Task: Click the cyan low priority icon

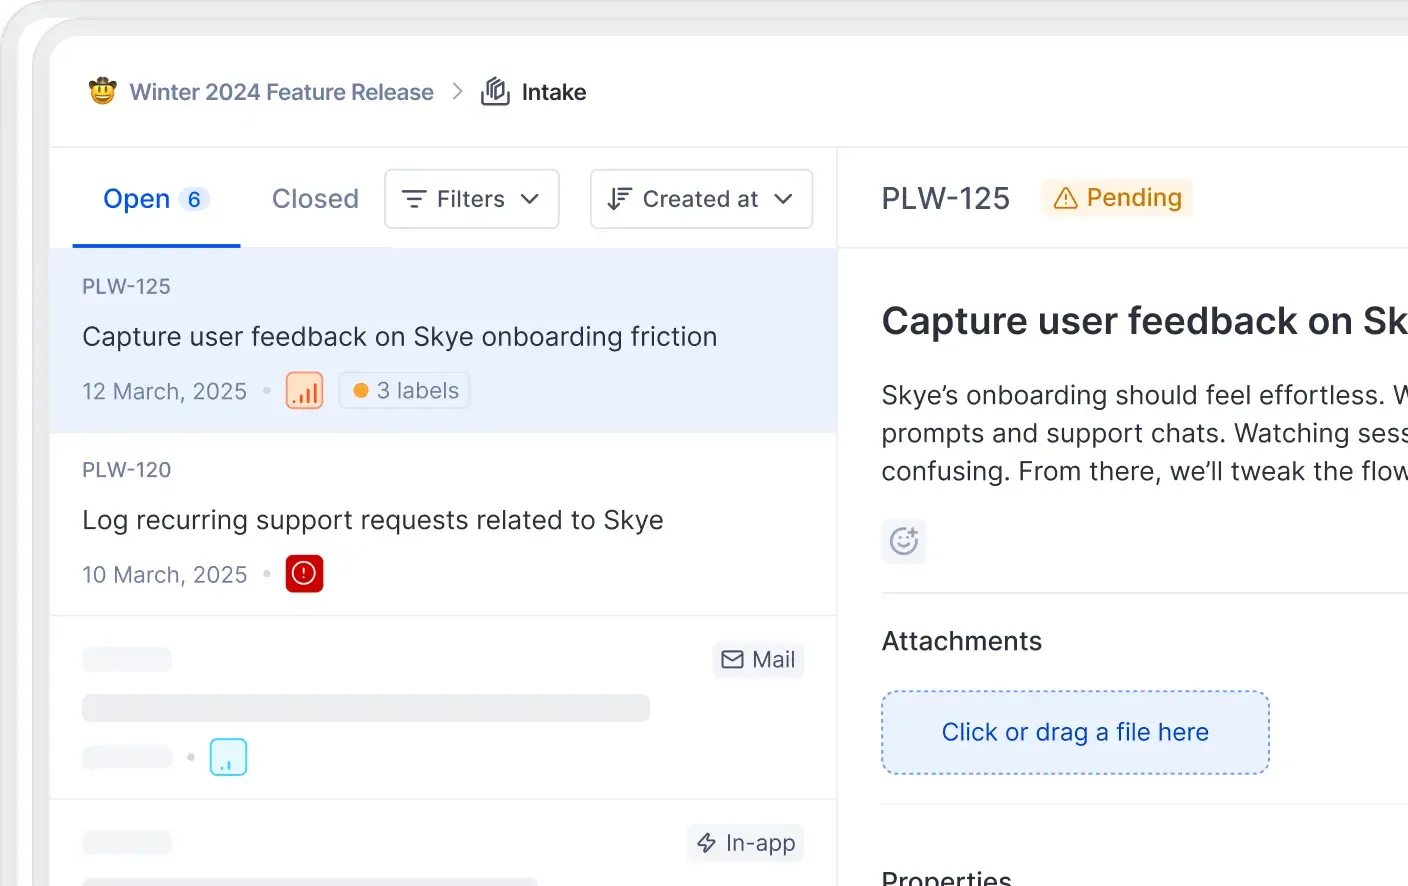Action: tap(228, 757)
